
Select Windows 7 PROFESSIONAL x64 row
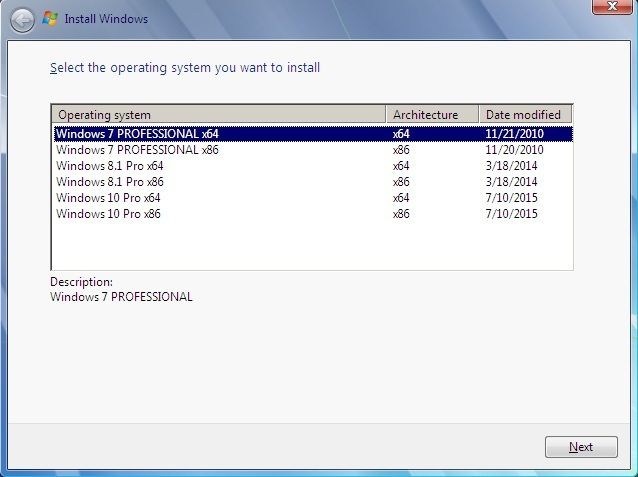[313, 134]
